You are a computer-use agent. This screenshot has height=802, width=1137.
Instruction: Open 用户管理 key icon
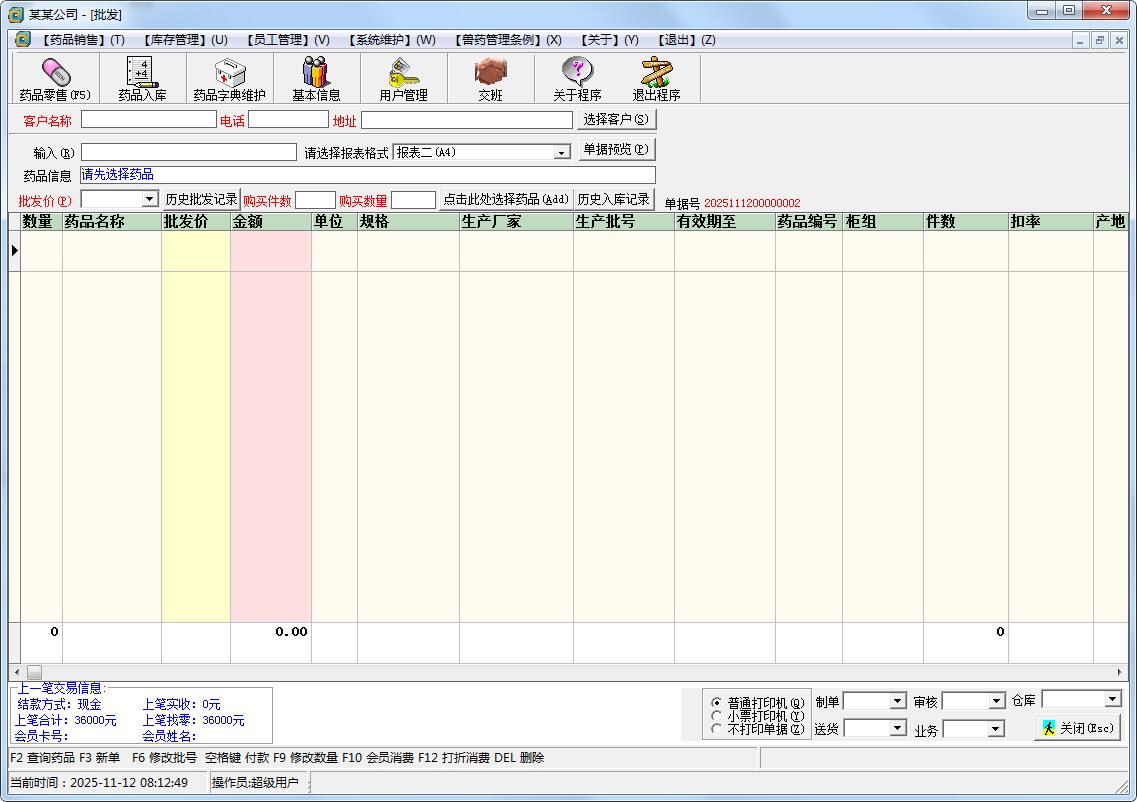pyautogui.click(x=403, y=78)
